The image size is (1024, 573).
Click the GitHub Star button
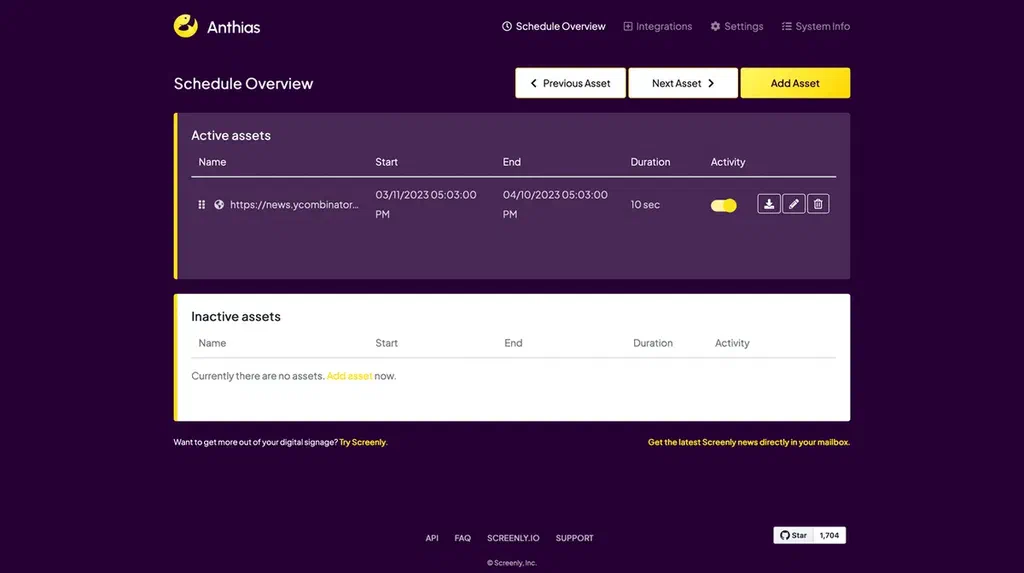click(x=793, y=535)
